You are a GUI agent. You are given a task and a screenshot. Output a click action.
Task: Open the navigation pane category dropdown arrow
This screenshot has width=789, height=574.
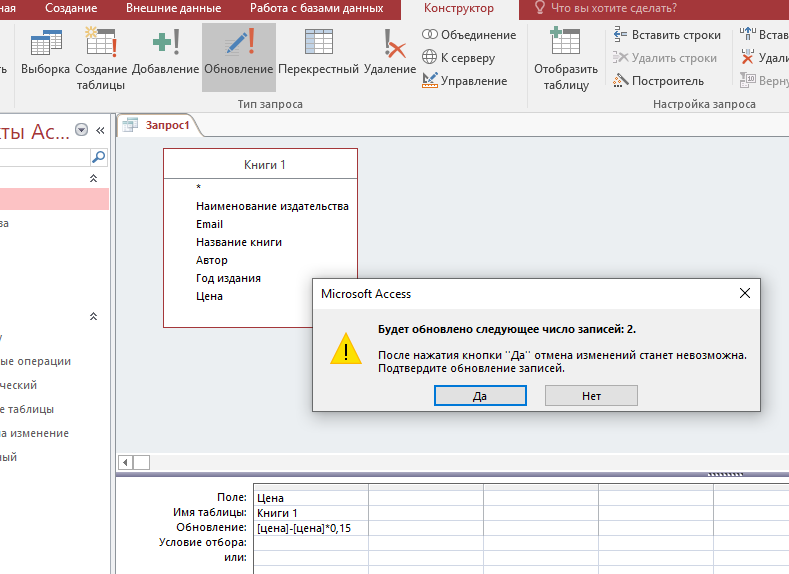pos(82,130)
